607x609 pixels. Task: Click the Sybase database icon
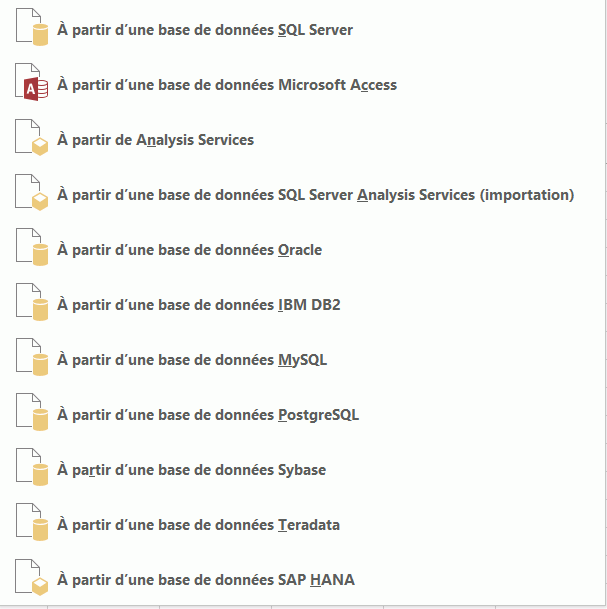tap(32, 469)
